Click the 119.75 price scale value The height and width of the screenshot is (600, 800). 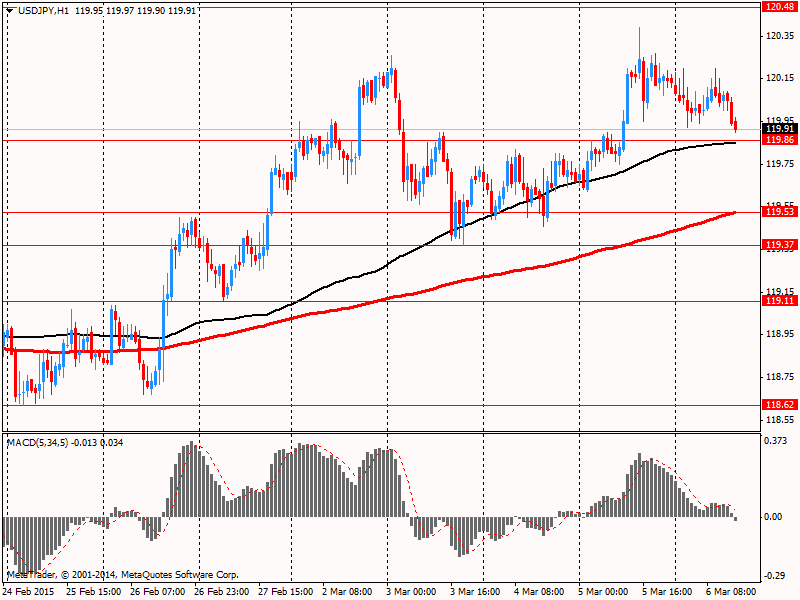click(780, 164)
